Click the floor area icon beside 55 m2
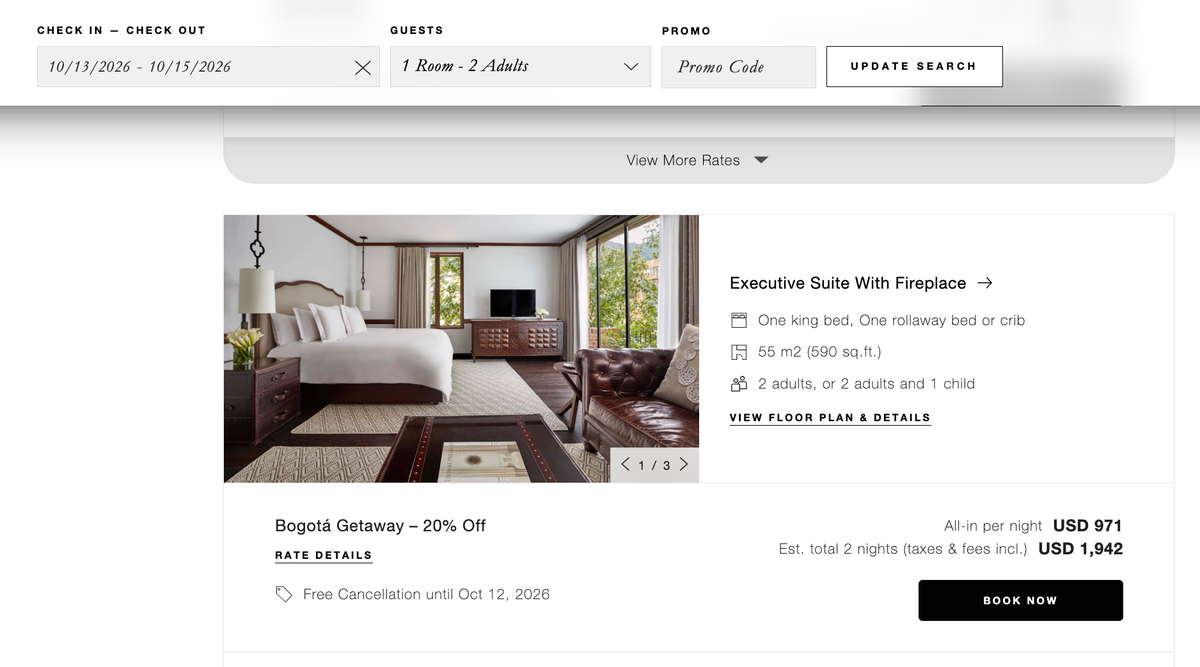 pyautogui.click(x=739, y=352)
